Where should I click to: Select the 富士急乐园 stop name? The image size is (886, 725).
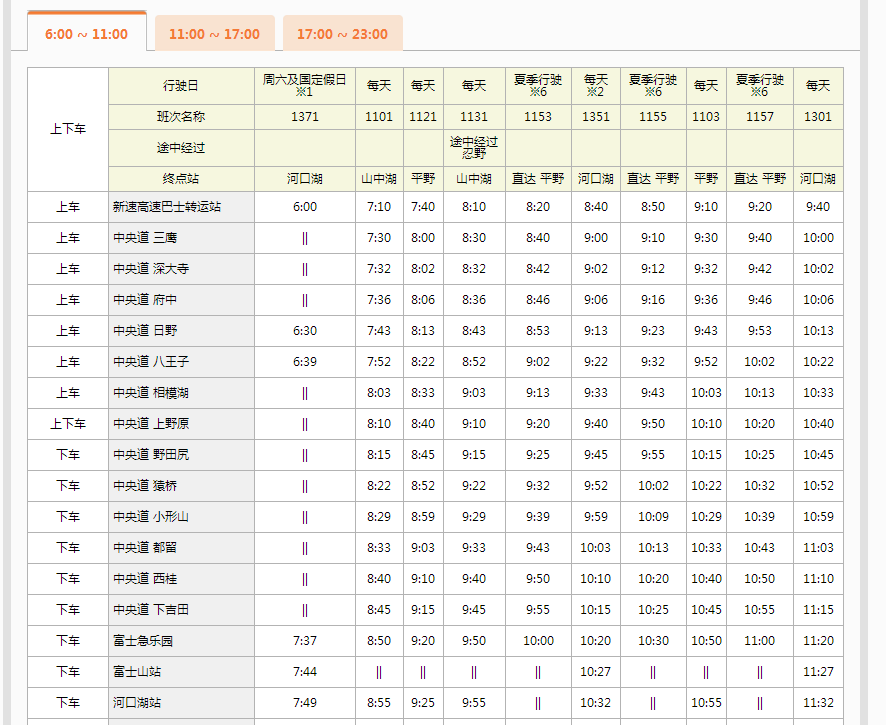click(x=143, y=641)
